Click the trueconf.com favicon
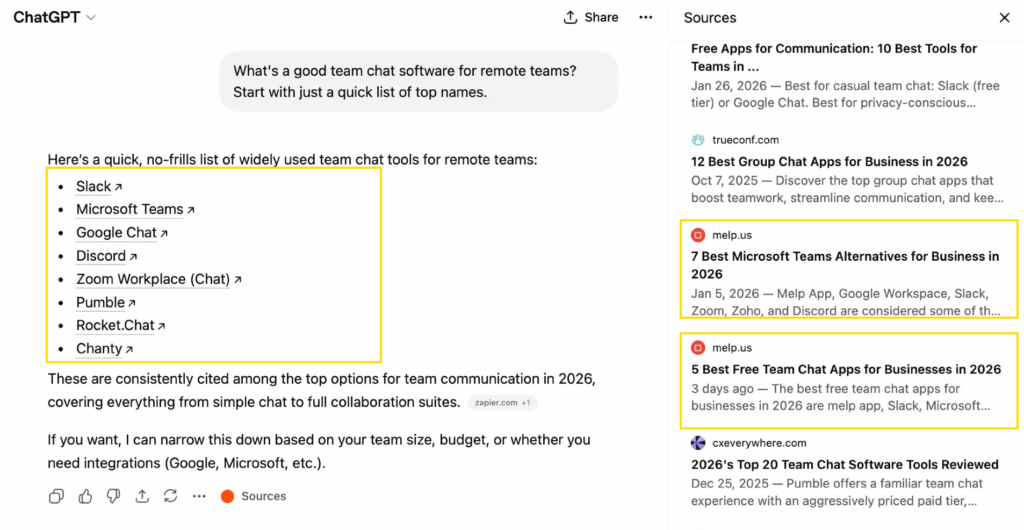1024x530 pixels. tap(698, 140)
